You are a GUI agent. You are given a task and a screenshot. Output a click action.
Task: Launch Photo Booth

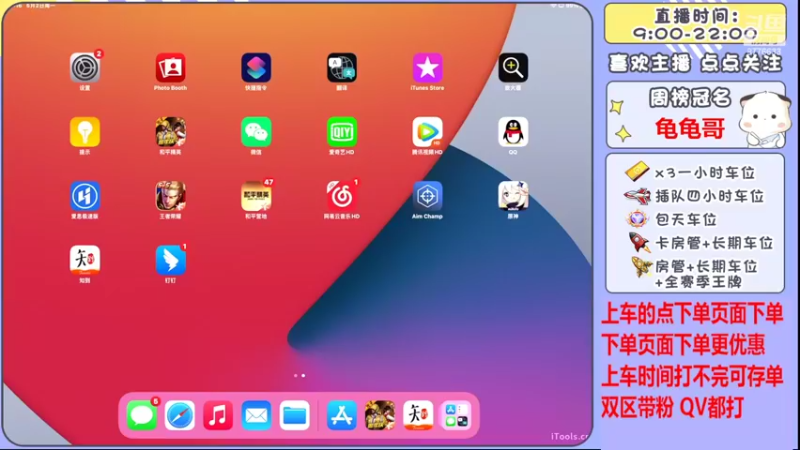[x=170, y=67]
